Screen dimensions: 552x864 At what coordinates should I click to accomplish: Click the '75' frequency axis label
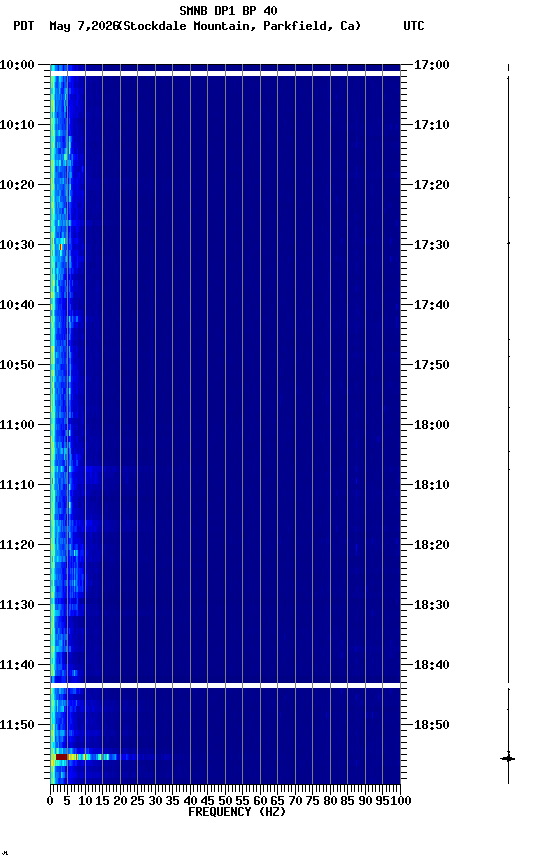click(312, 802)
